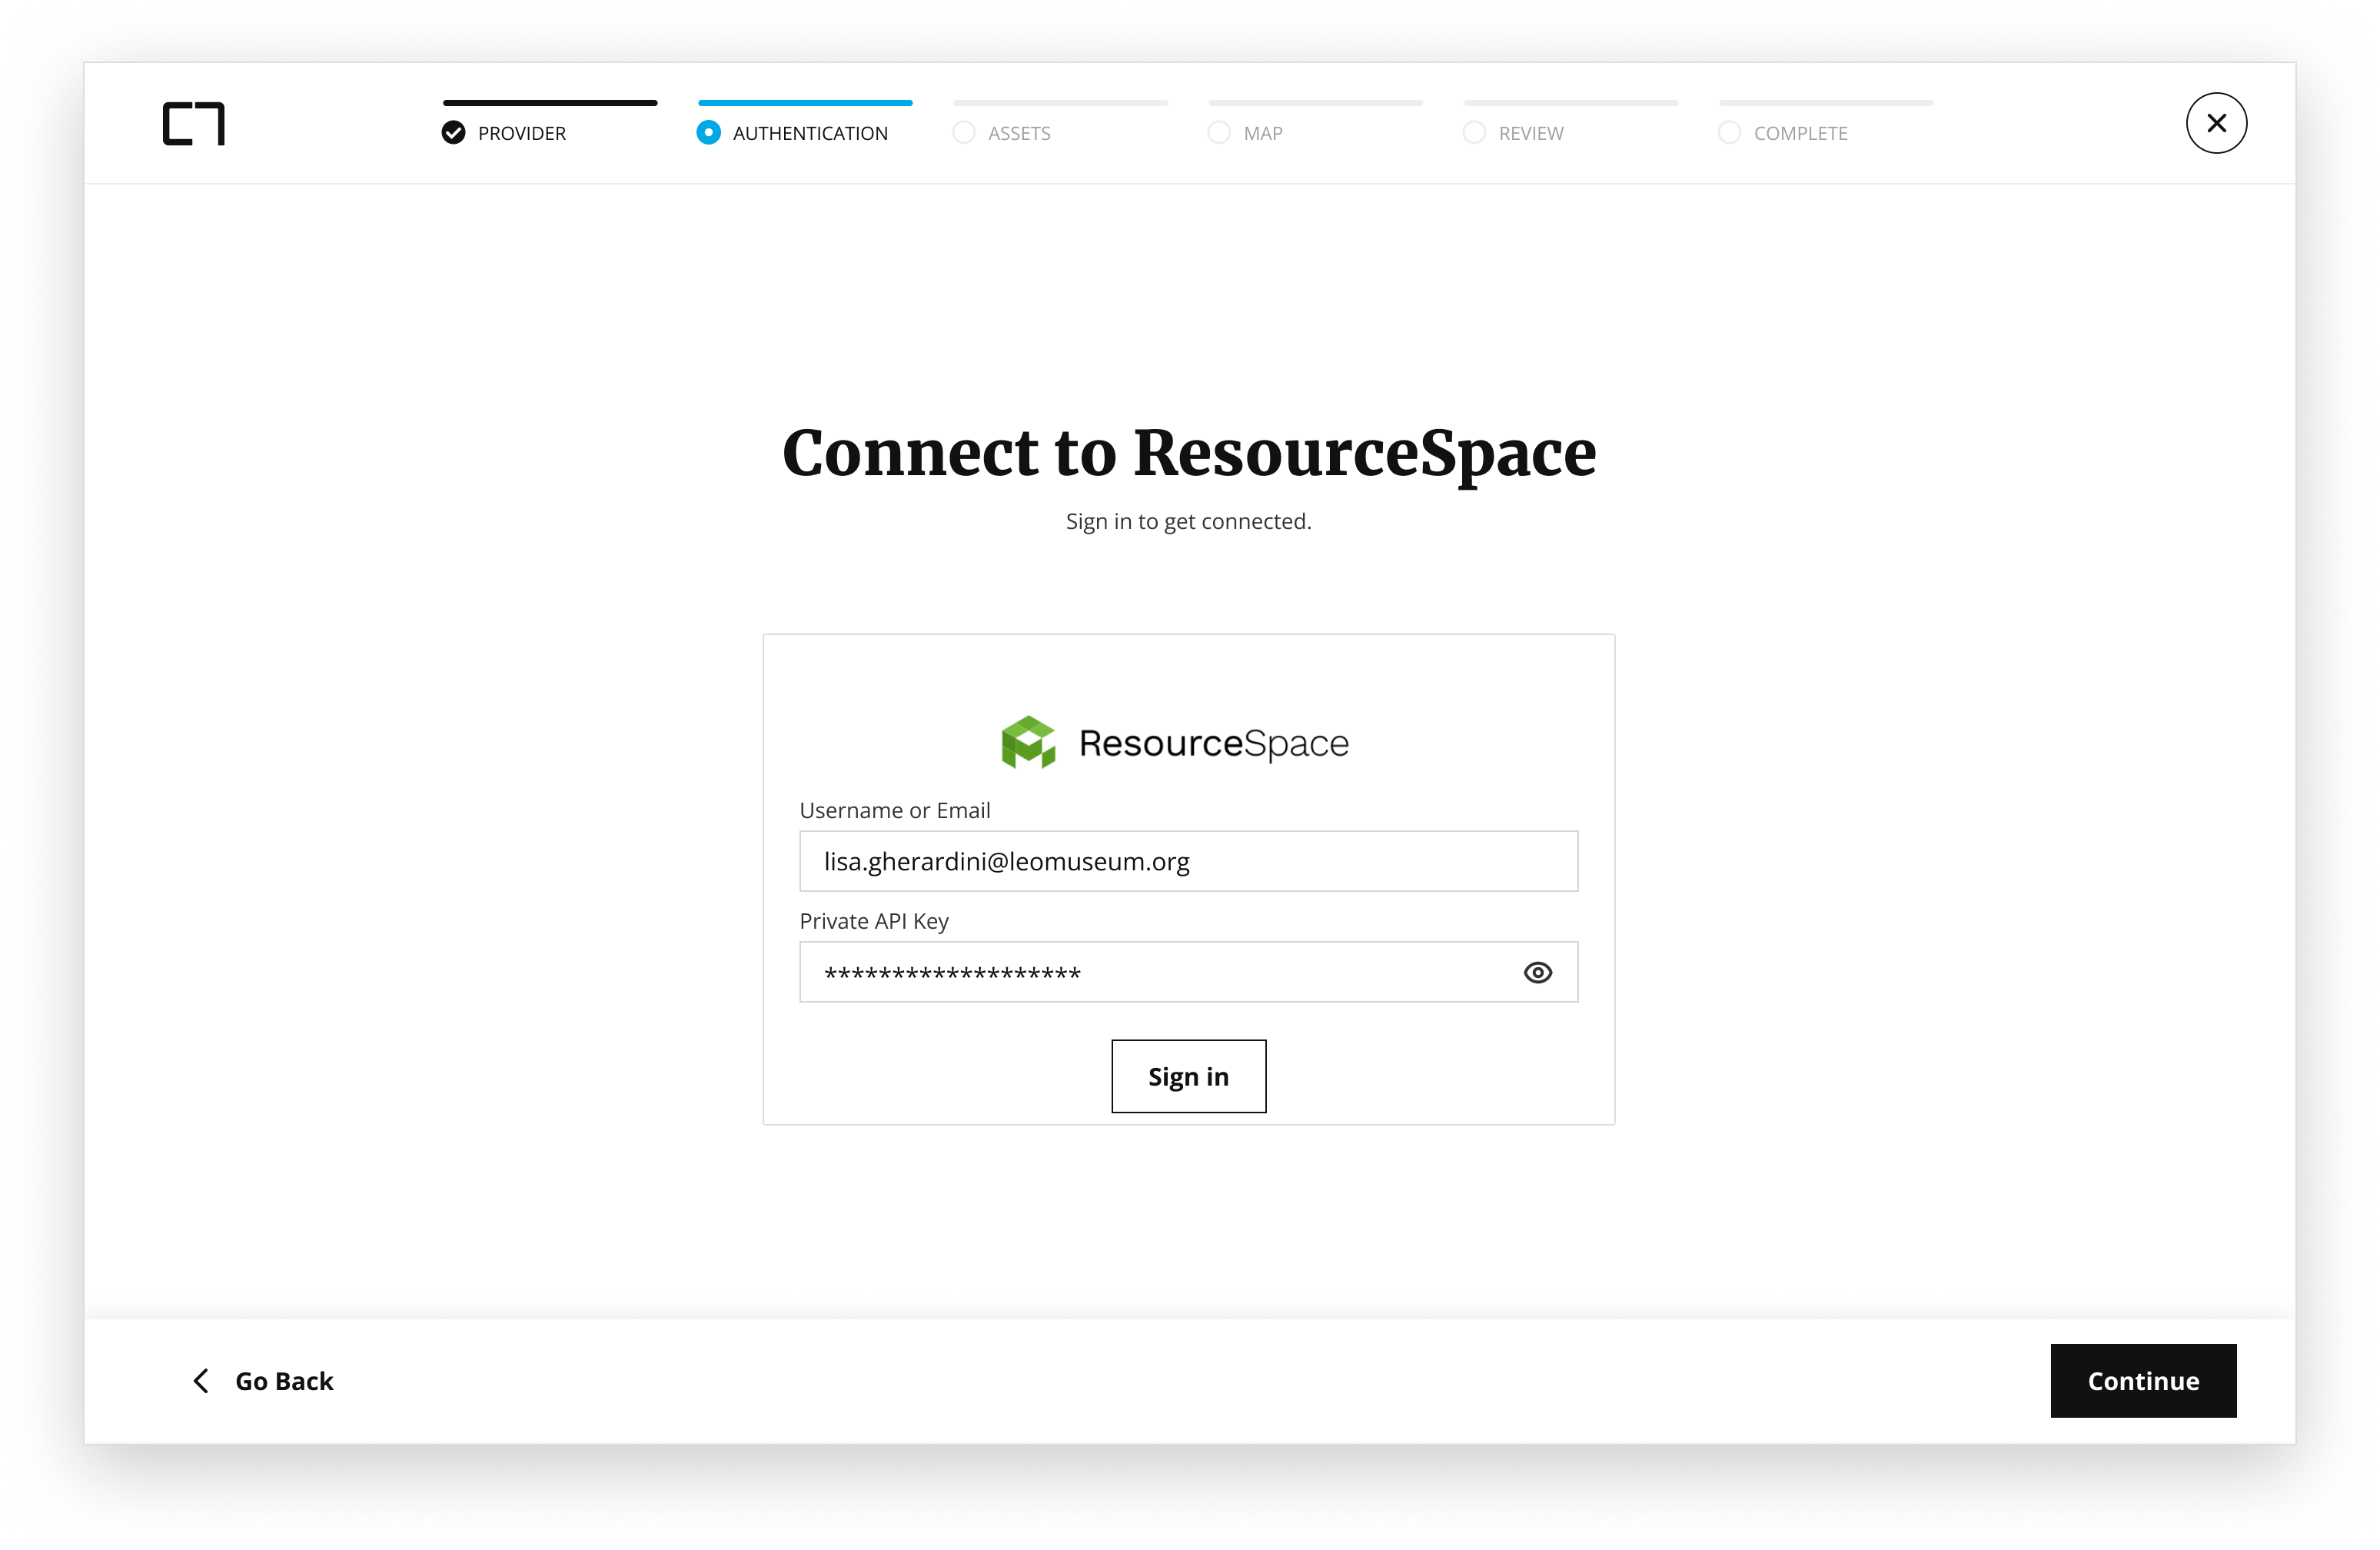Select the Review step radio indicator
This screenshot has height=1550, width=2380.
point(1473,133)
